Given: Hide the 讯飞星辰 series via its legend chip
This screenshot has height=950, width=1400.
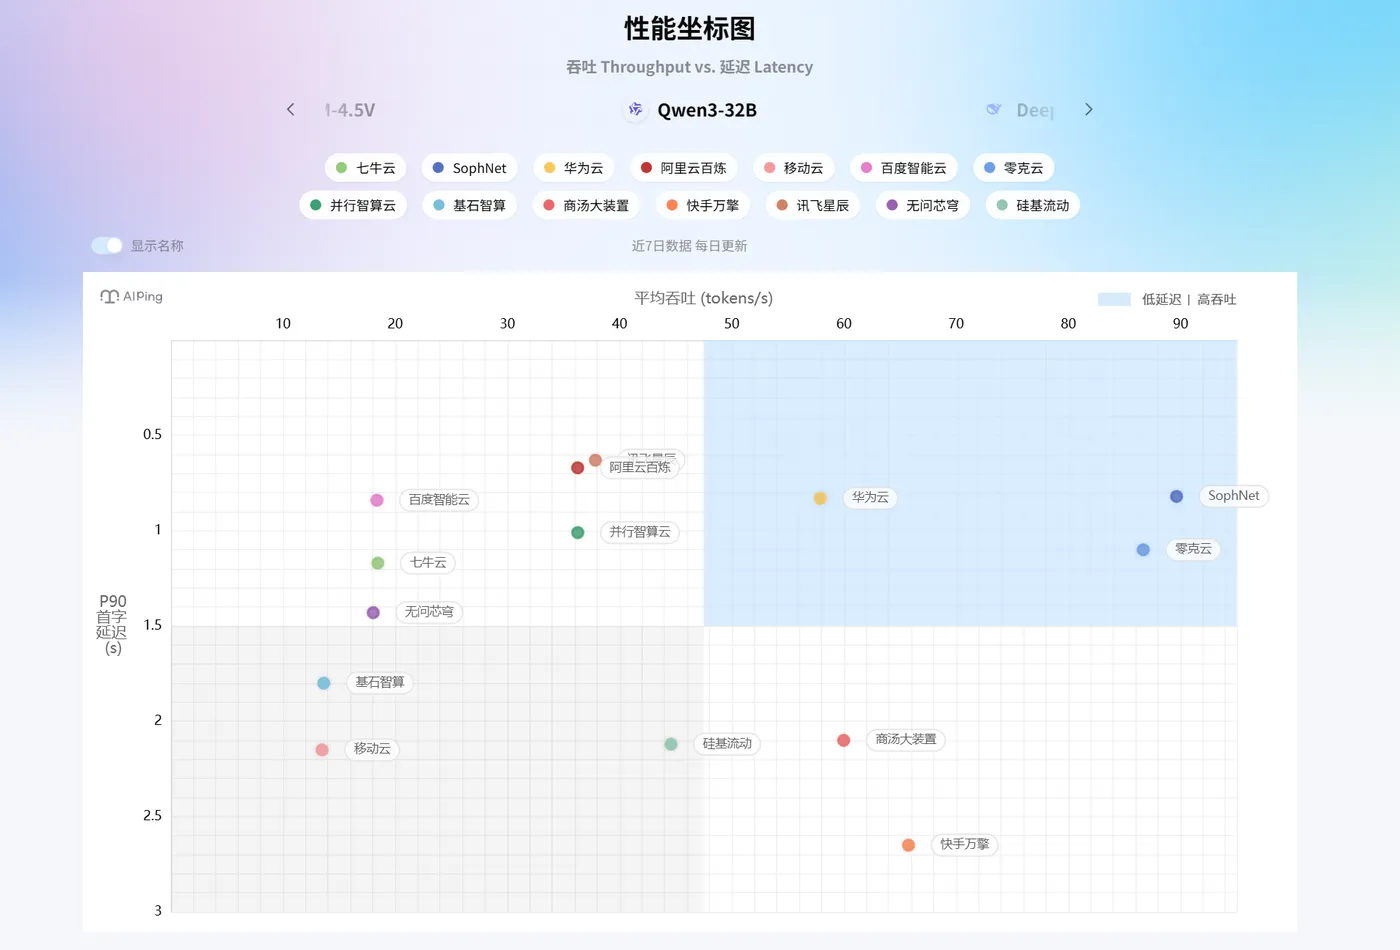Looking at the screenshot, I should coord(813,205).
